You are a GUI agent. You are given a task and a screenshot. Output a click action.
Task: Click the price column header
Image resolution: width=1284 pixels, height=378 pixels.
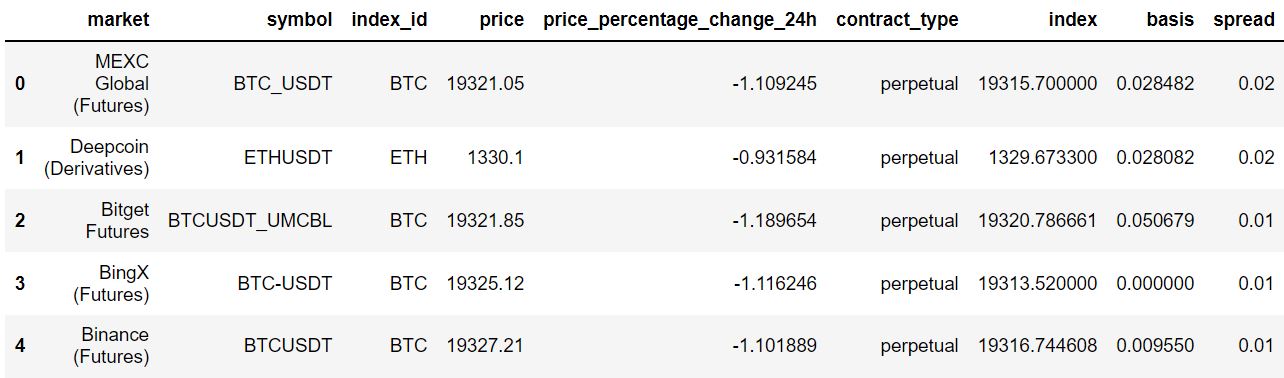pyautogui.click(x=501, y=20)
